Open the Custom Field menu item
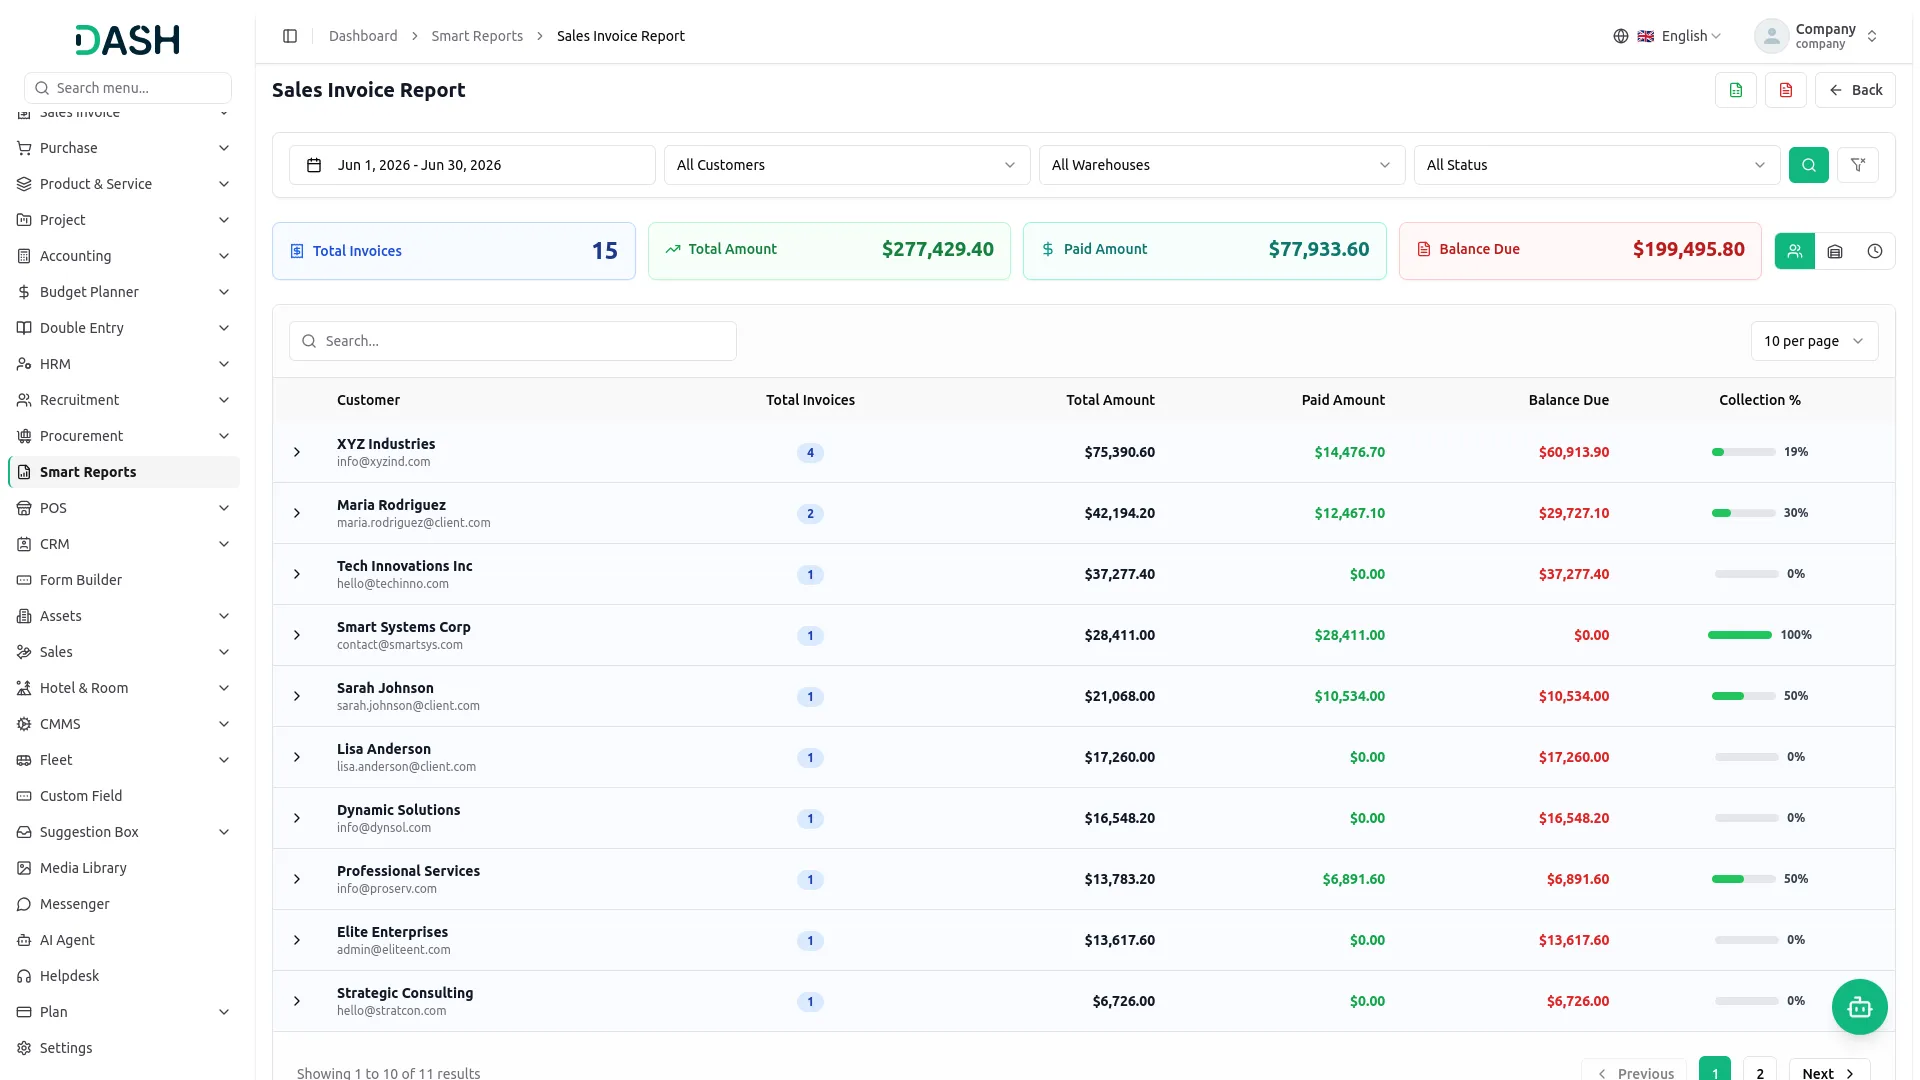The height and width of the screenshot is (1080, 1920). [124, 796]
